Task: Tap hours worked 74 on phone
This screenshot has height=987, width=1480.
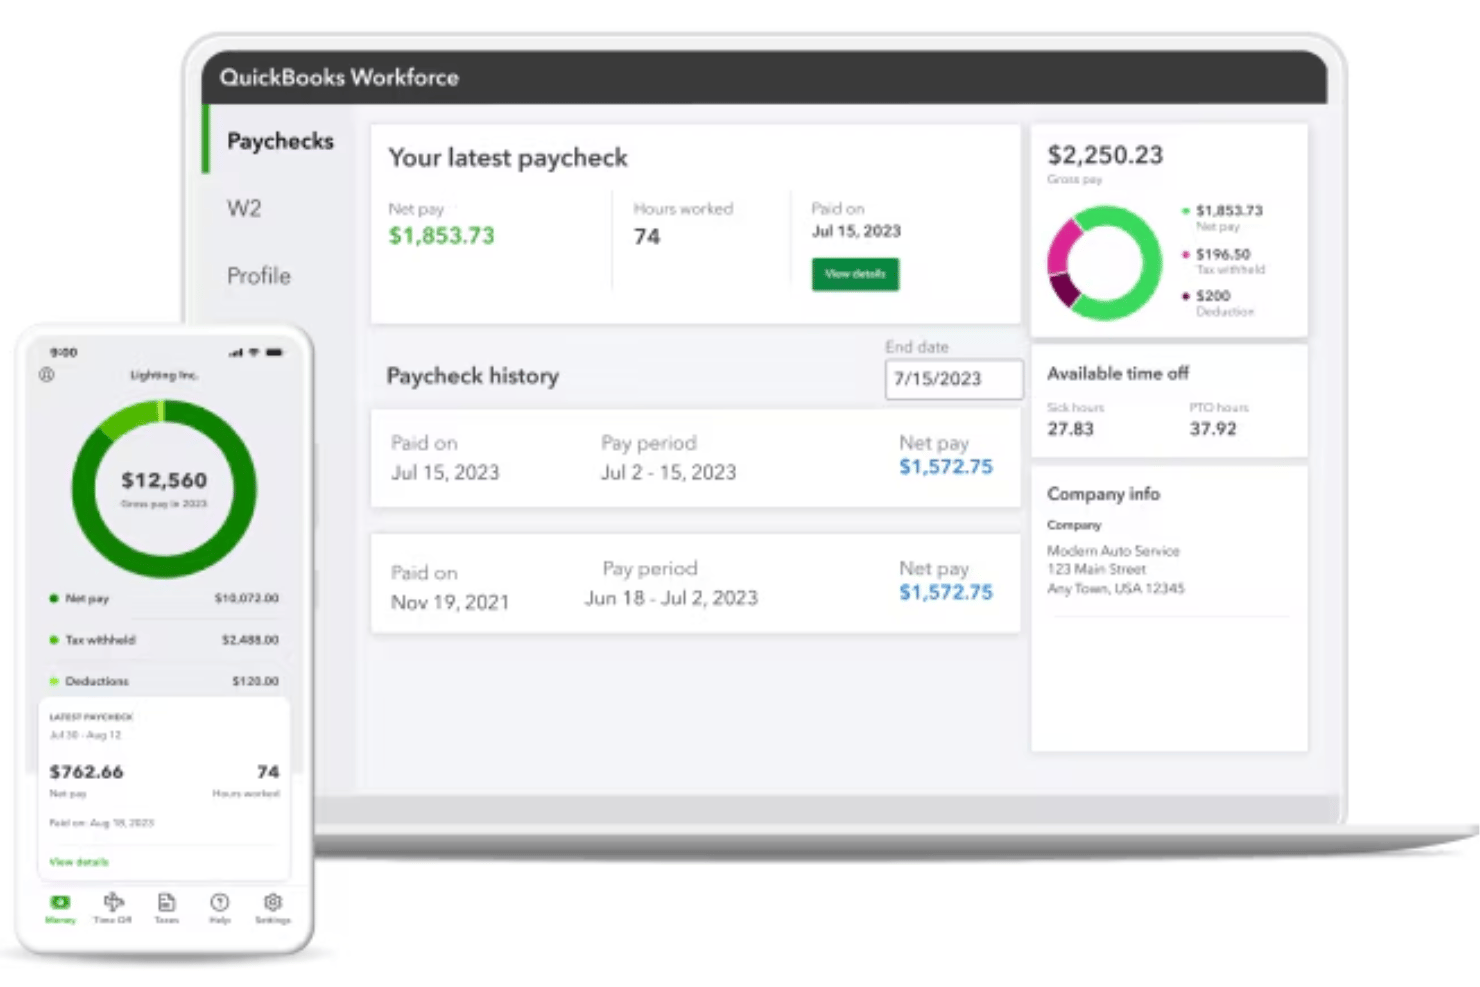Action: tap(268, 772)
